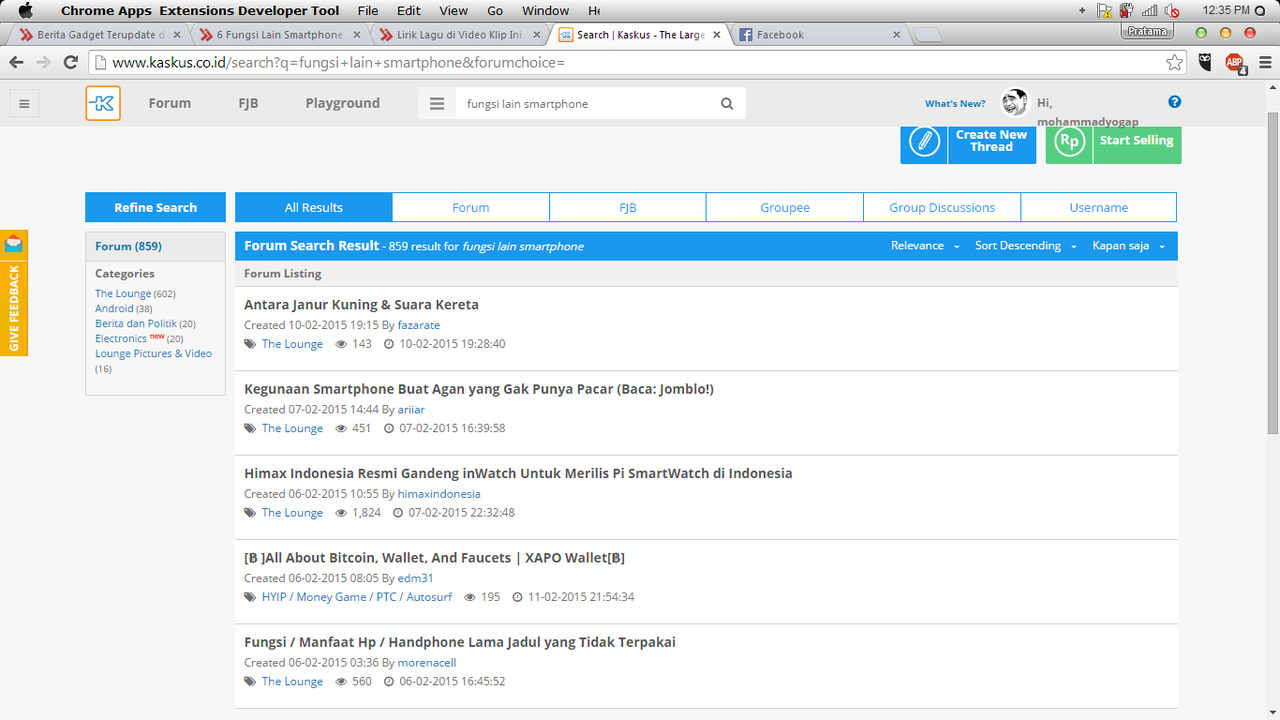Viewport: 1280px width, 720px height.
Task: Open the left sidebar hamburger menu
Action: tap(25, 103)
